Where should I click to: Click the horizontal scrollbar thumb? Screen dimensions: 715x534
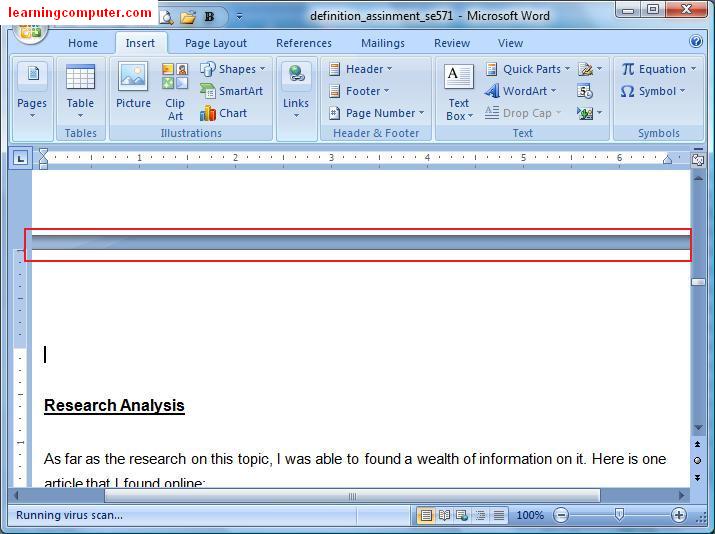click(352, 496)
